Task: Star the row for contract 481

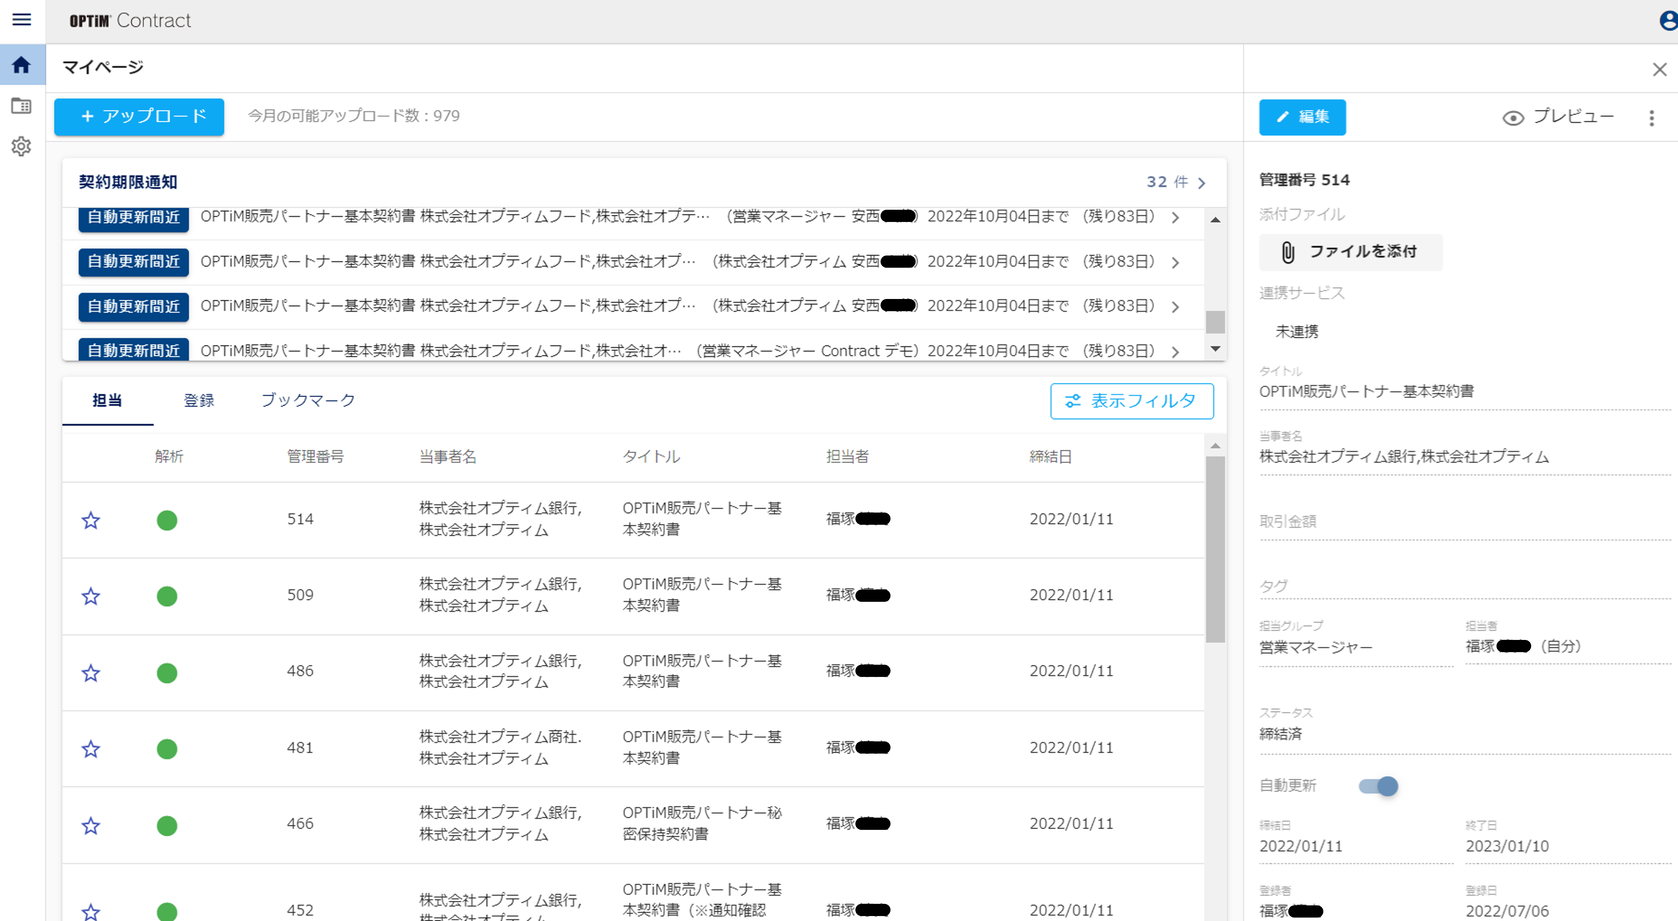Action: pyautogui.click(x=90, y=748)
